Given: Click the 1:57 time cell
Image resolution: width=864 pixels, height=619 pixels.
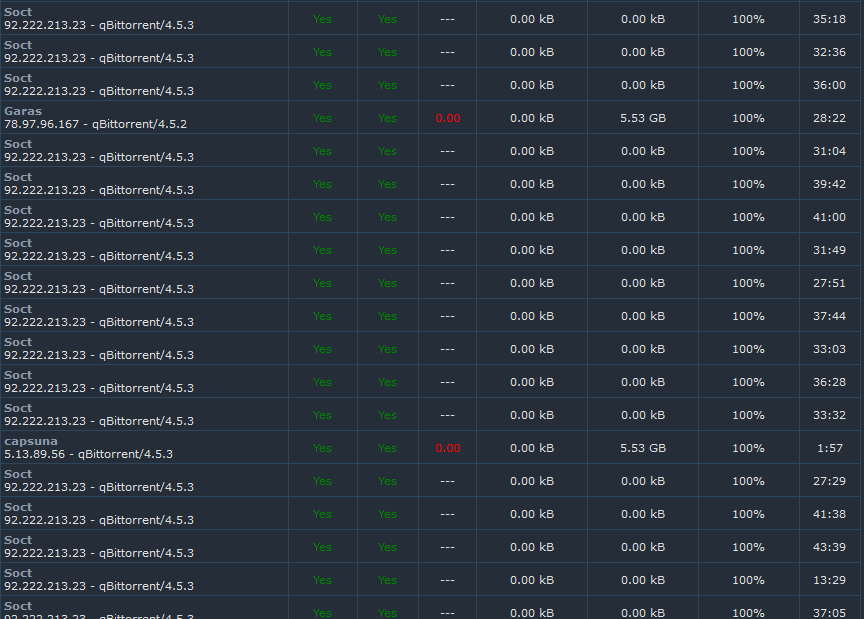Looking at the screenshot, I should (x=829, y=448).
